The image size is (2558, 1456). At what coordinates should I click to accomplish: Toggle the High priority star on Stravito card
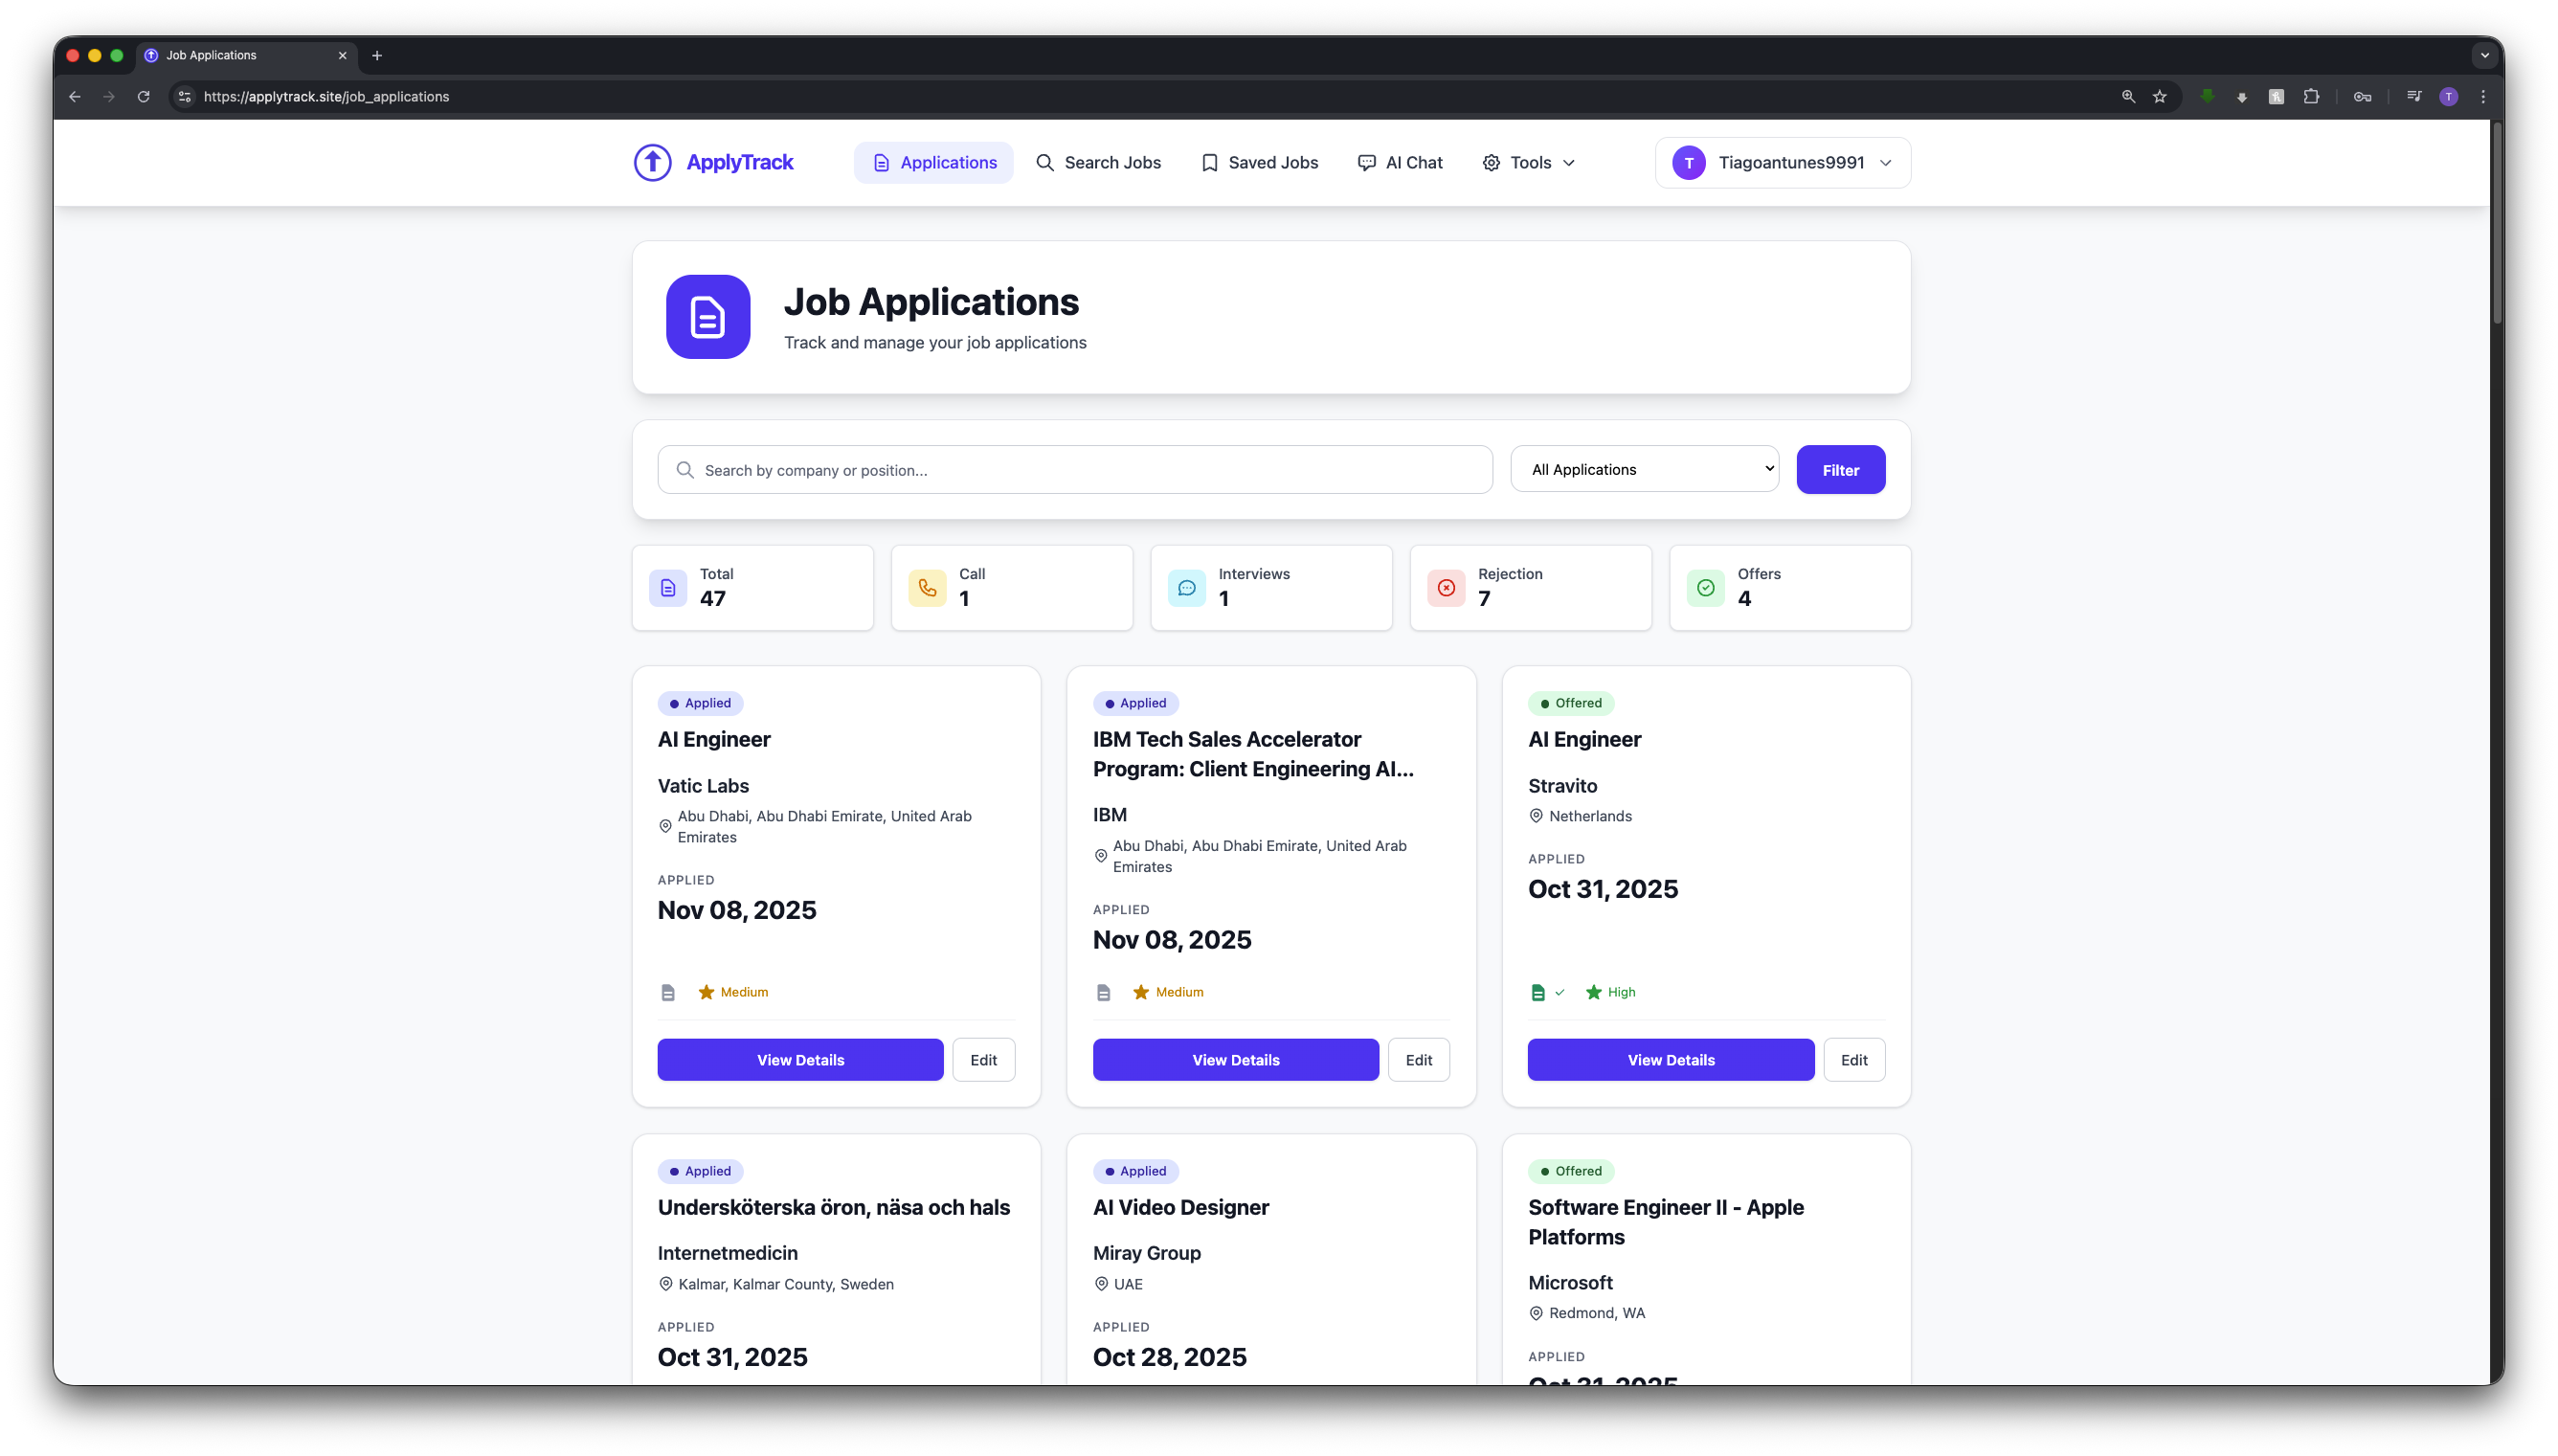point(1592,992)
